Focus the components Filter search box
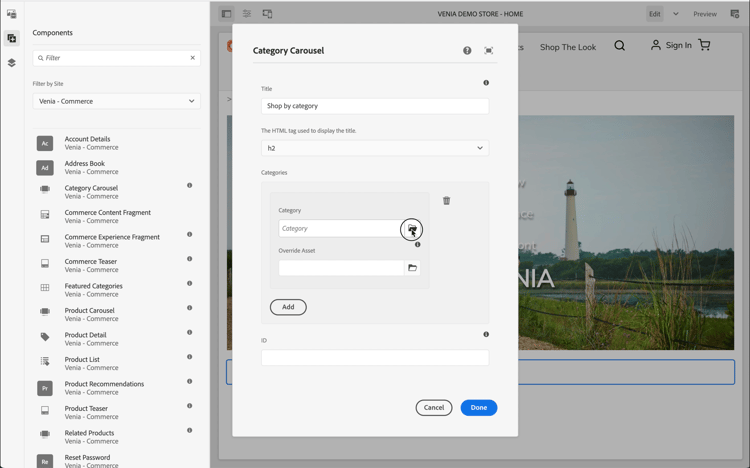Screen dimensions: 750x468 click(116, 58)
